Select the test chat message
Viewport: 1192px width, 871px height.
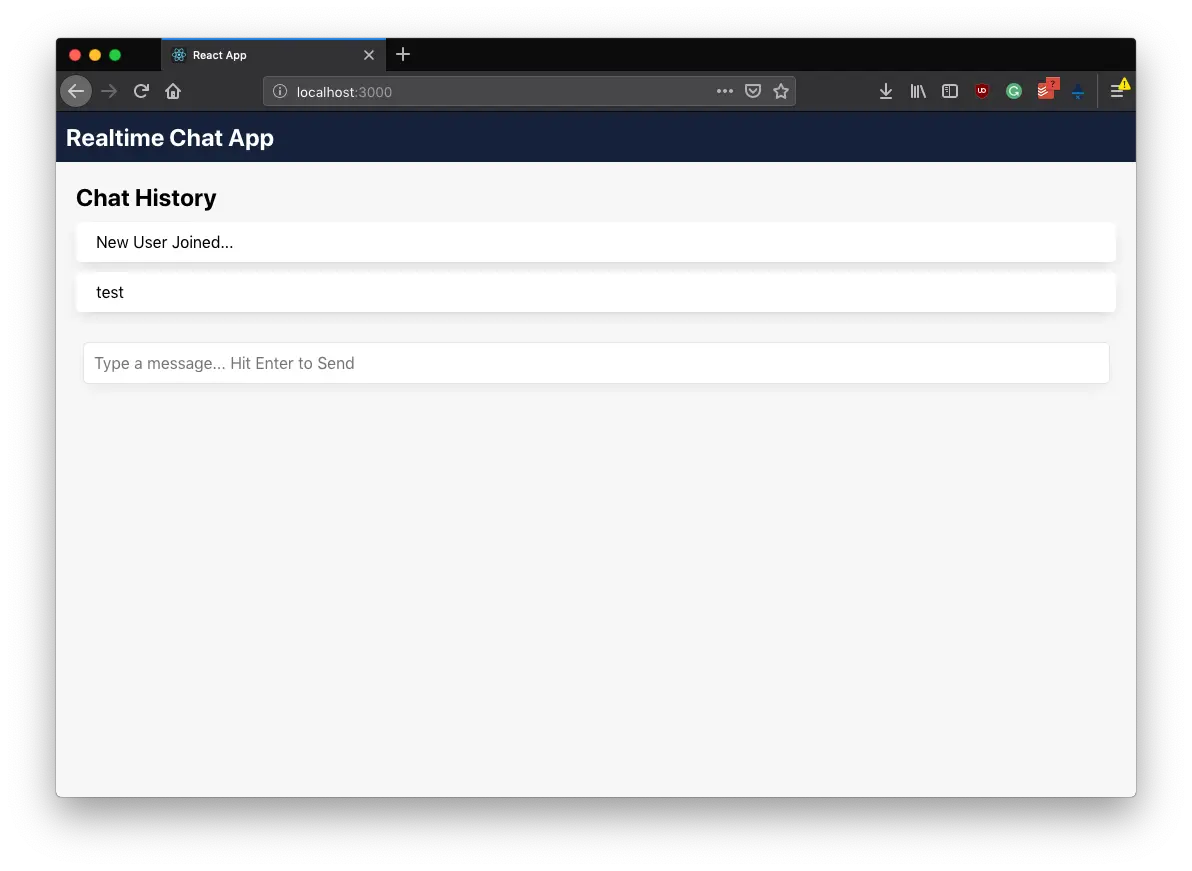(596, 293)
